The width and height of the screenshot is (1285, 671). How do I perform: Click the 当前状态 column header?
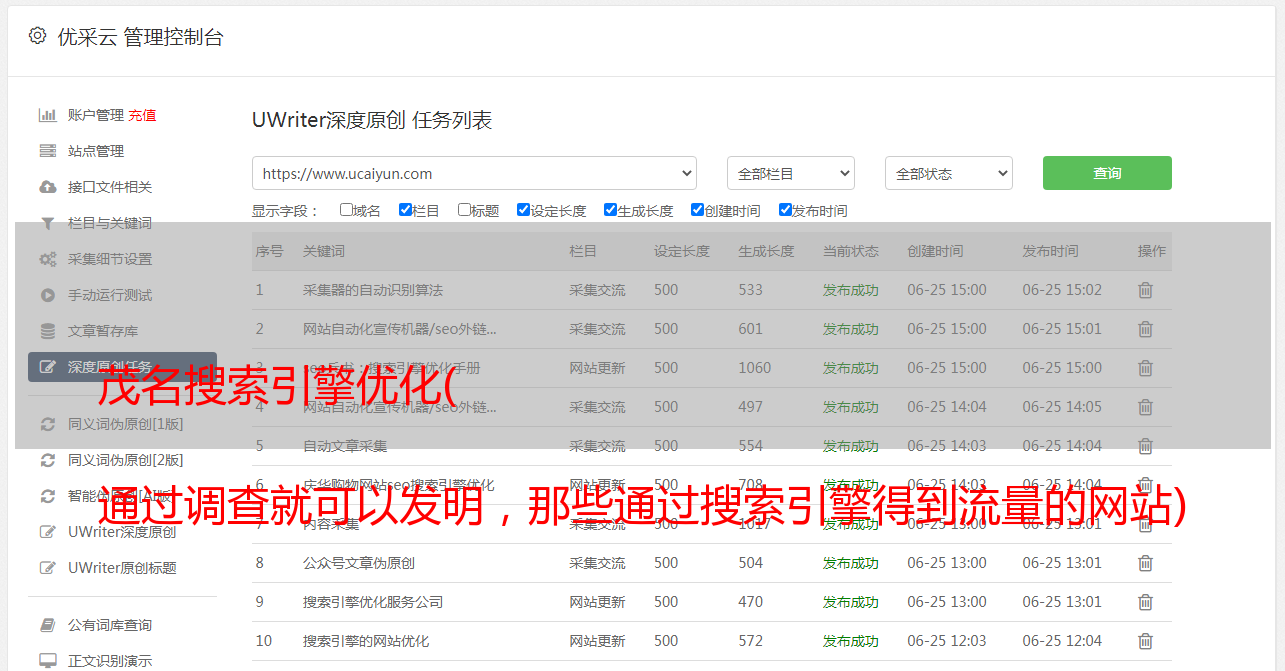point(851,251)
